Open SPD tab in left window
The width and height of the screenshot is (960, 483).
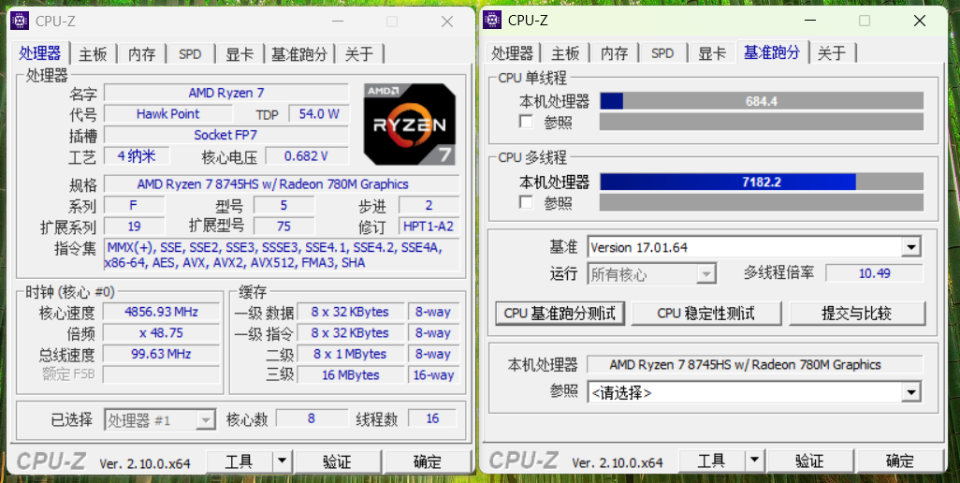(190, 54)
